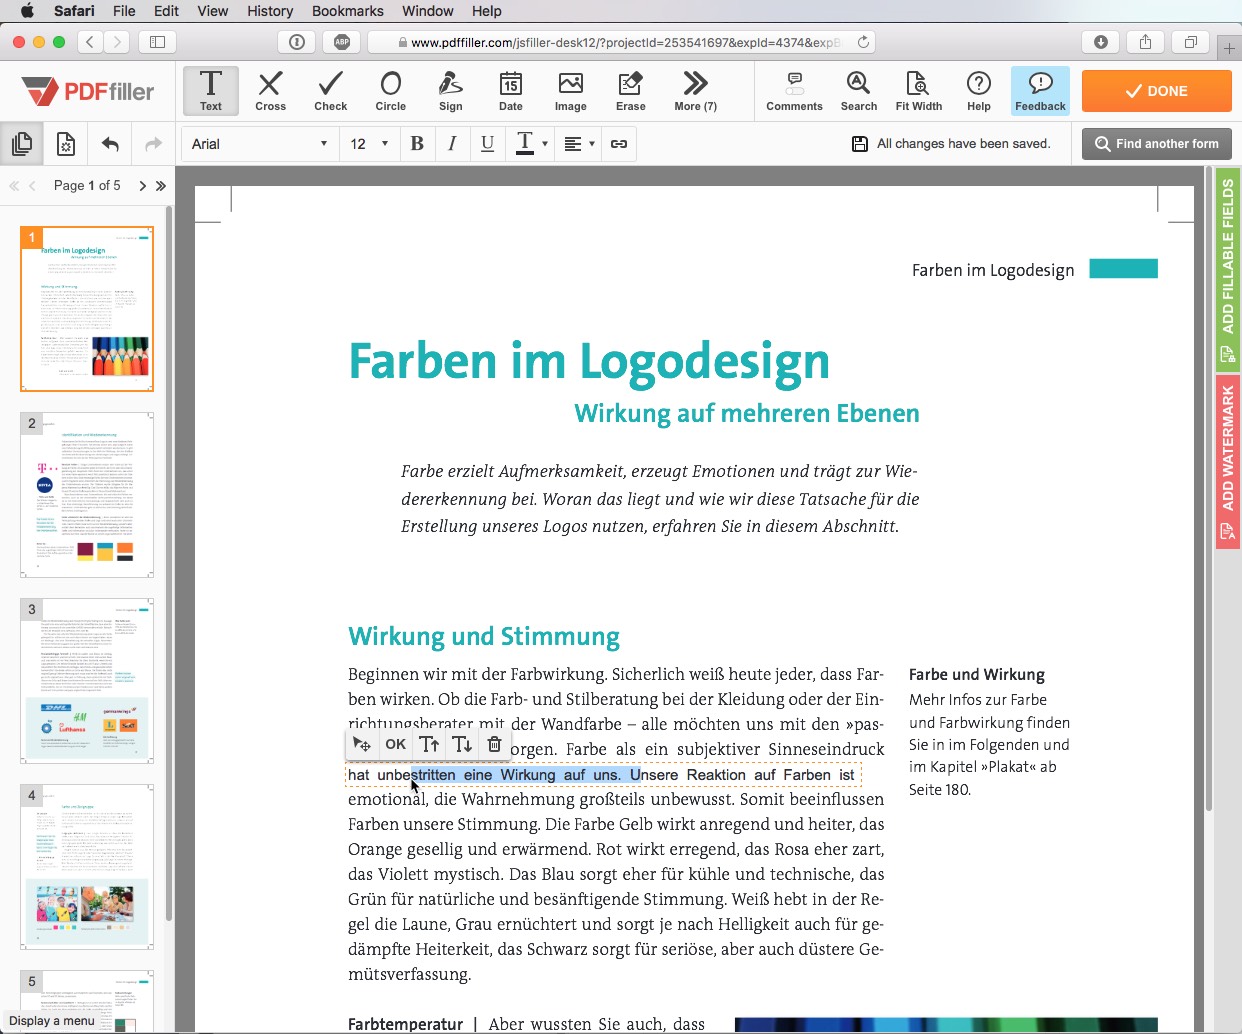Open the File menu
Screen dimensions: 1242x1034
[124, 11]
